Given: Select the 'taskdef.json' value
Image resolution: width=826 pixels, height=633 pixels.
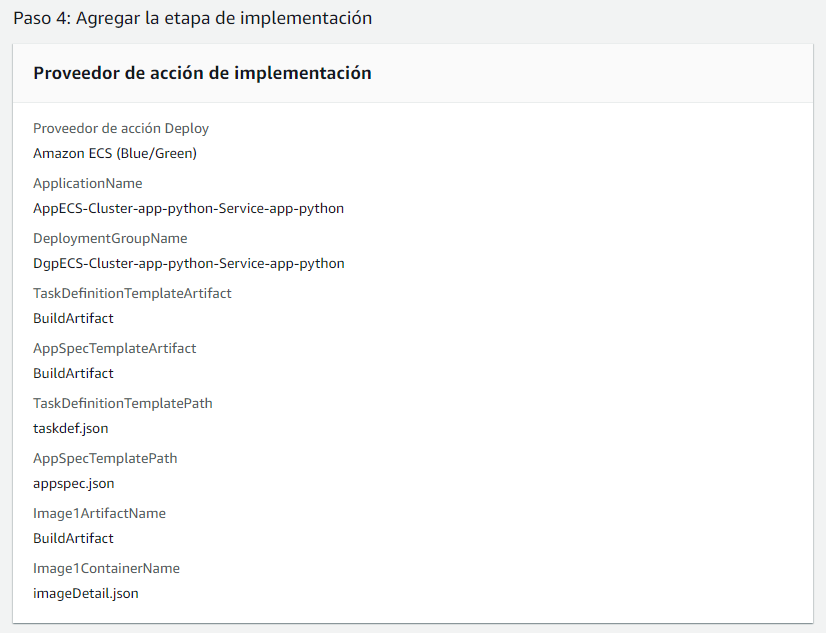Looking at the screenshot, I should pos(71,429).
